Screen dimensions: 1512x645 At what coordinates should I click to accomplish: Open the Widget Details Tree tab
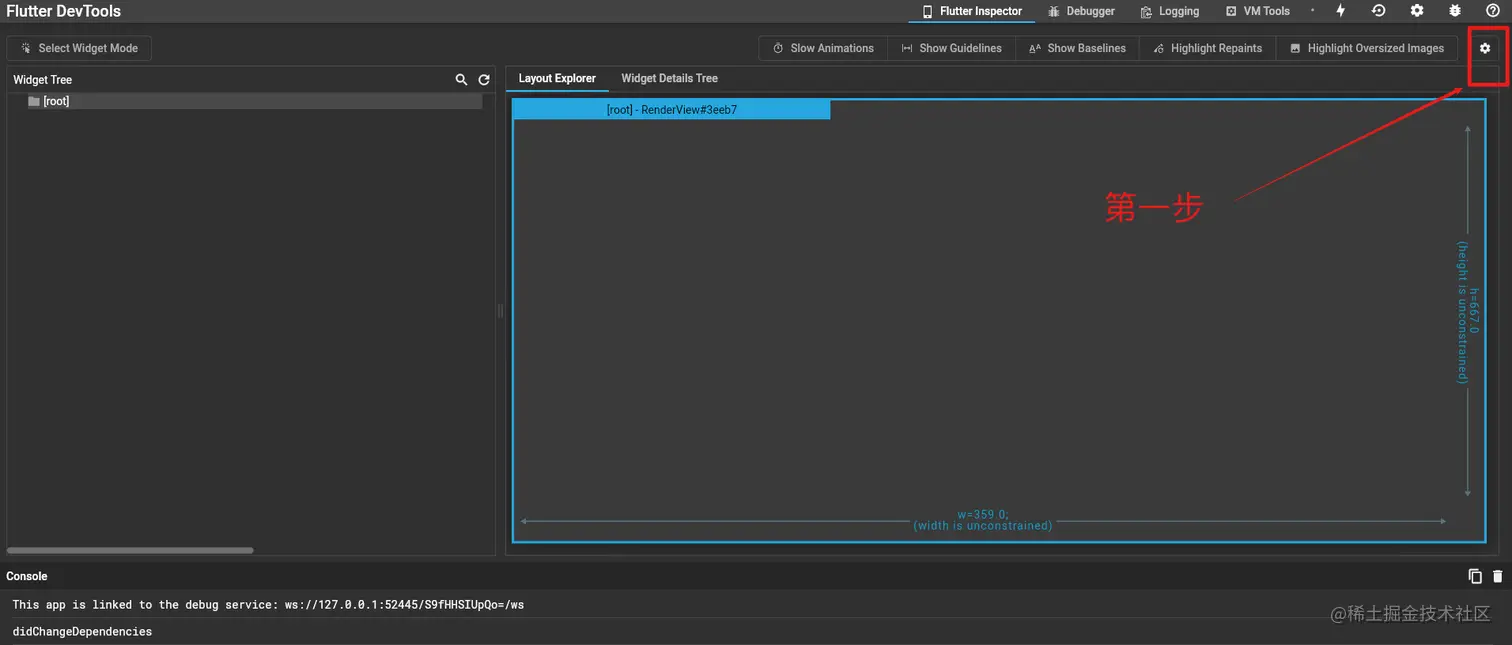669,79
